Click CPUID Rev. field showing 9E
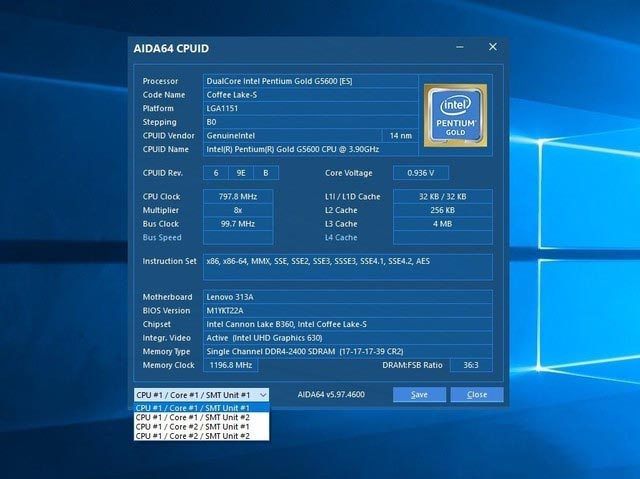Image resolution: width=640 pixels, height=479 pixels. pos(241,173)
